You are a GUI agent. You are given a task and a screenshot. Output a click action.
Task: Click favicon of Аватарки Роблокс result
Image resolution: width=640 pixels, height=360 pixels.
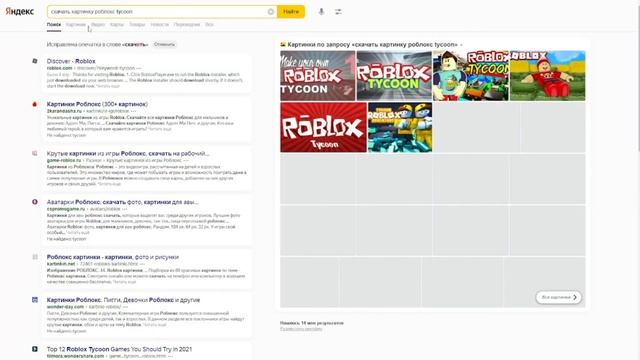pyautogui.click(x=35, y=202)
